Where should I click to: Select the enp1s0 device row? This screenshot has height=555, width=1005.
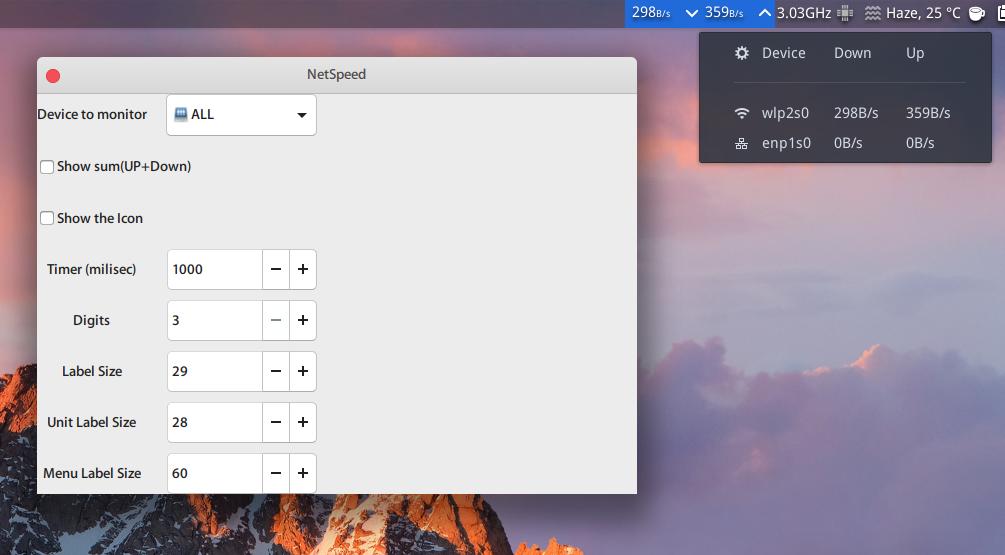[845, 143]
